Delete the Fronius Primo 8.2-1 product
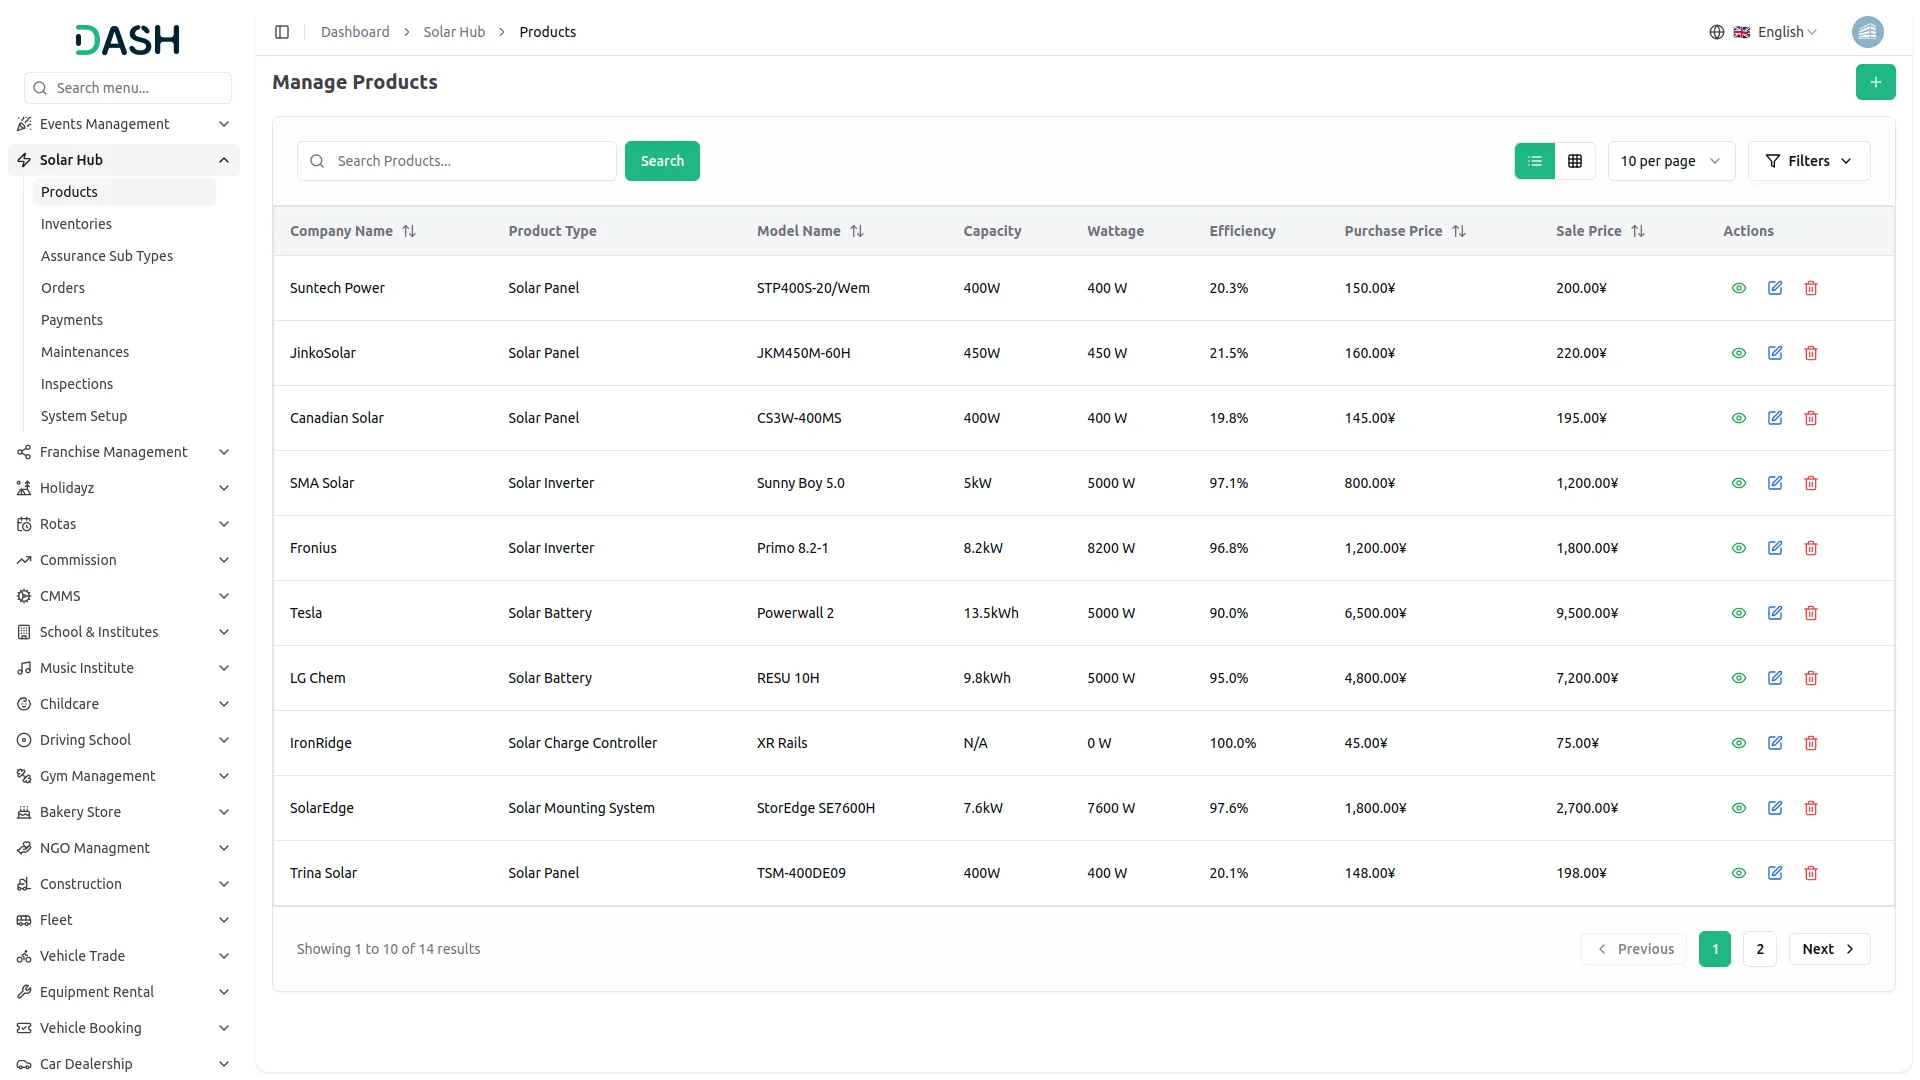The height and width of the screenshot is (1080, 1920). pyautogui.click(x=1811, y=548)
